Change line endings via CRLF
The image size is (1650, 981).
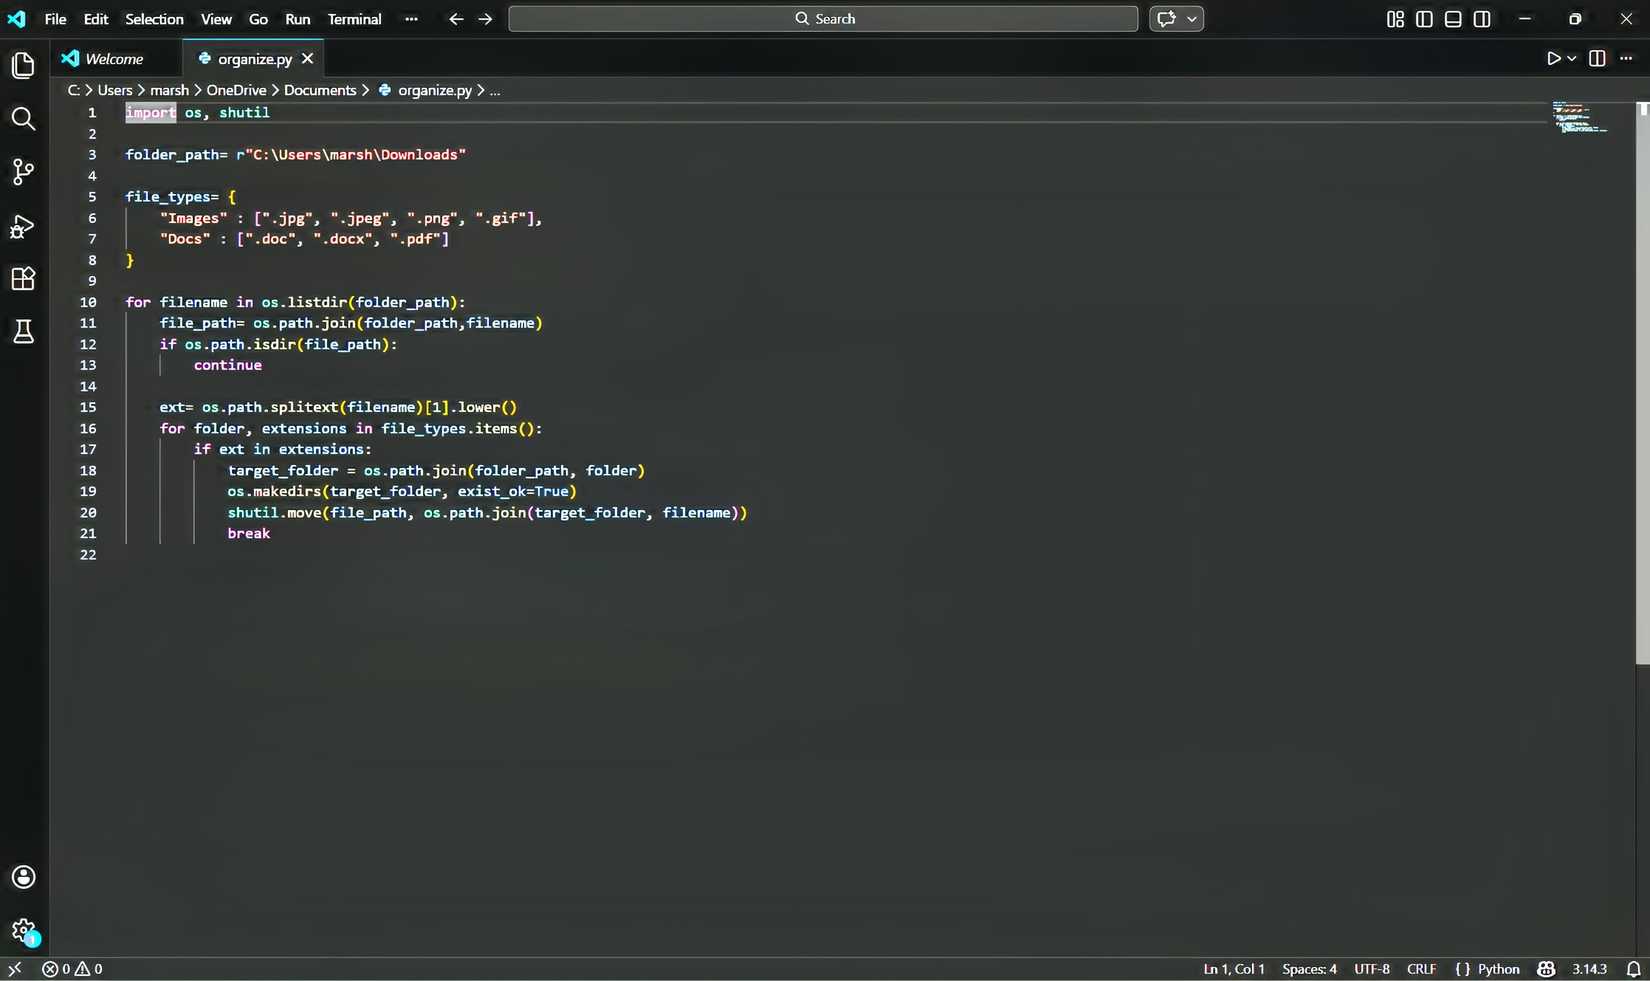pos(1421,969)
